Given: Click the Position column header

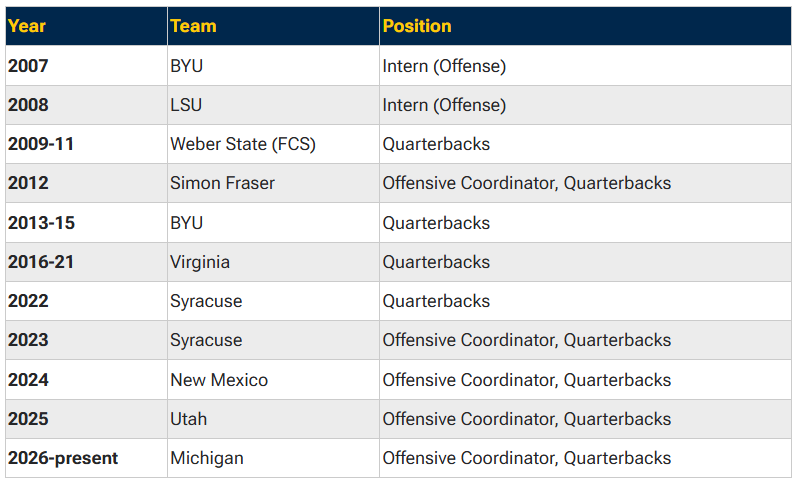Looking at the screenshot, I should 585,26.
